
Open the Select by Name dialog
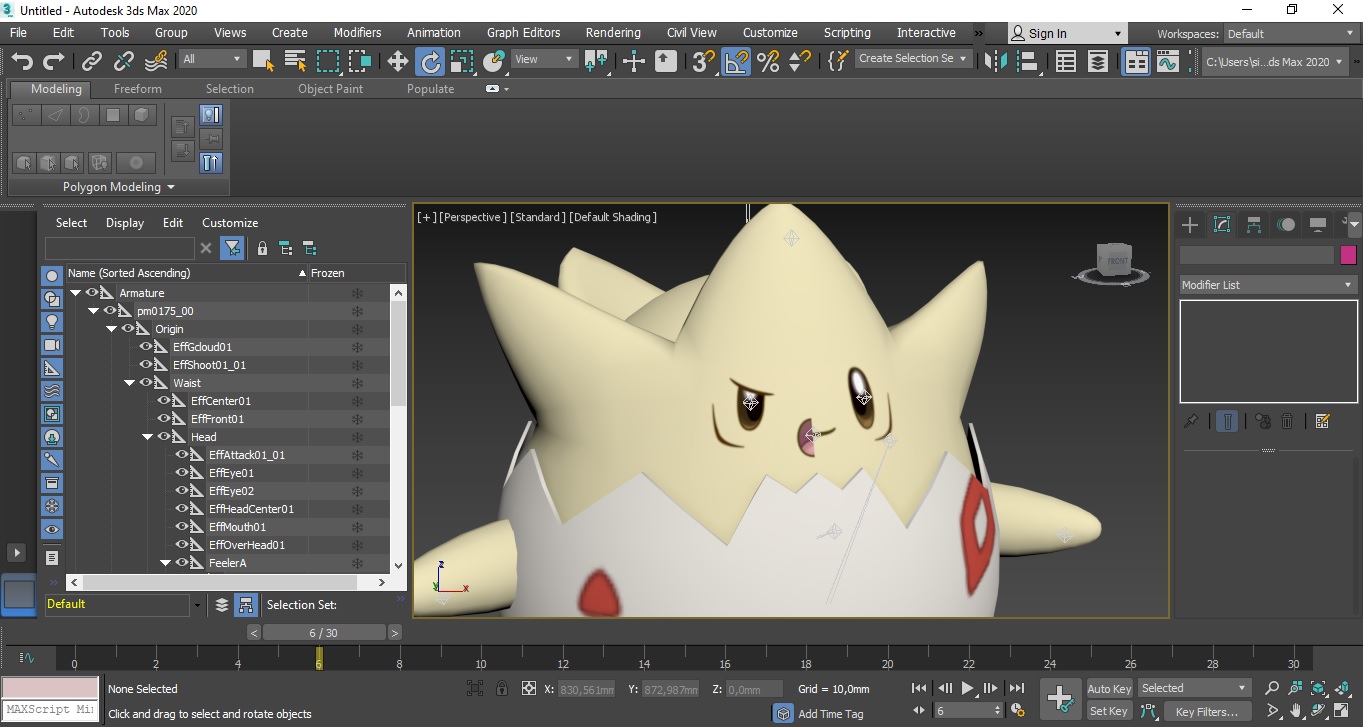click(x=296, y=62)
